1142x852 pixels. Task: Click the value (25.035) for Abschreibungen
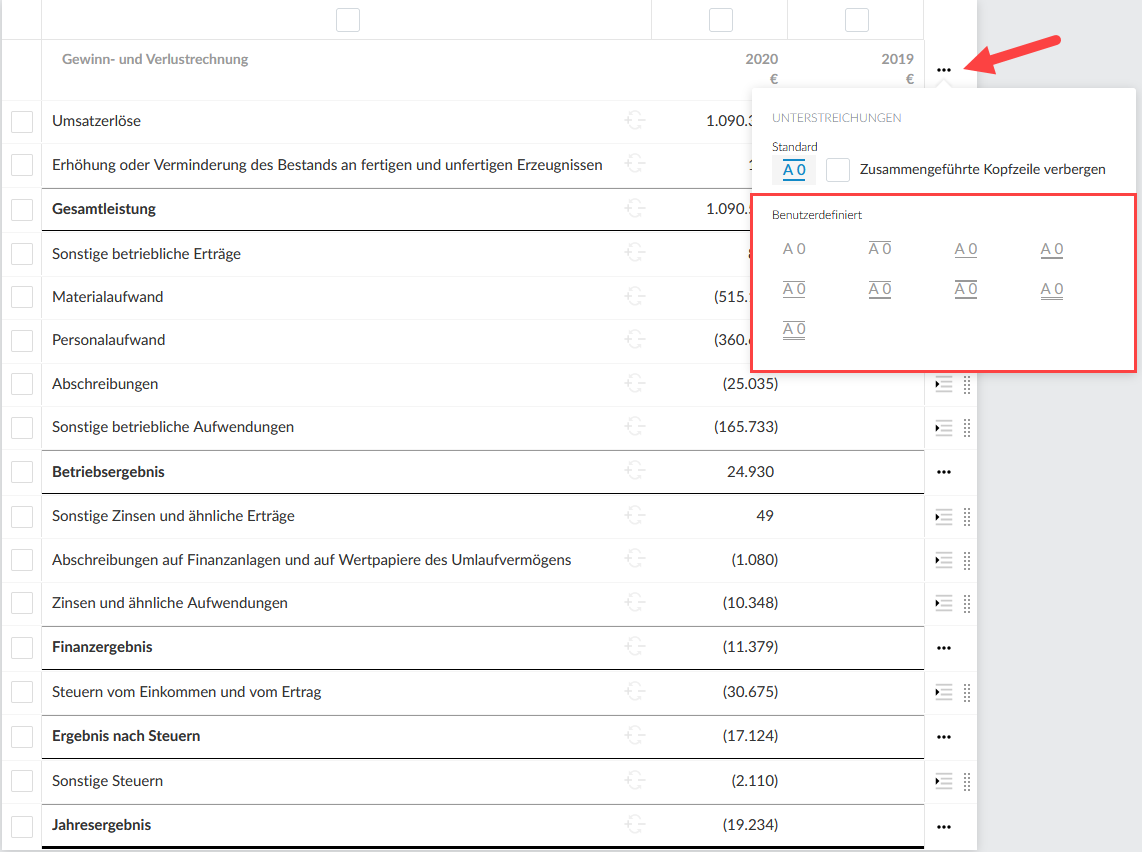(x=750, y=384)
